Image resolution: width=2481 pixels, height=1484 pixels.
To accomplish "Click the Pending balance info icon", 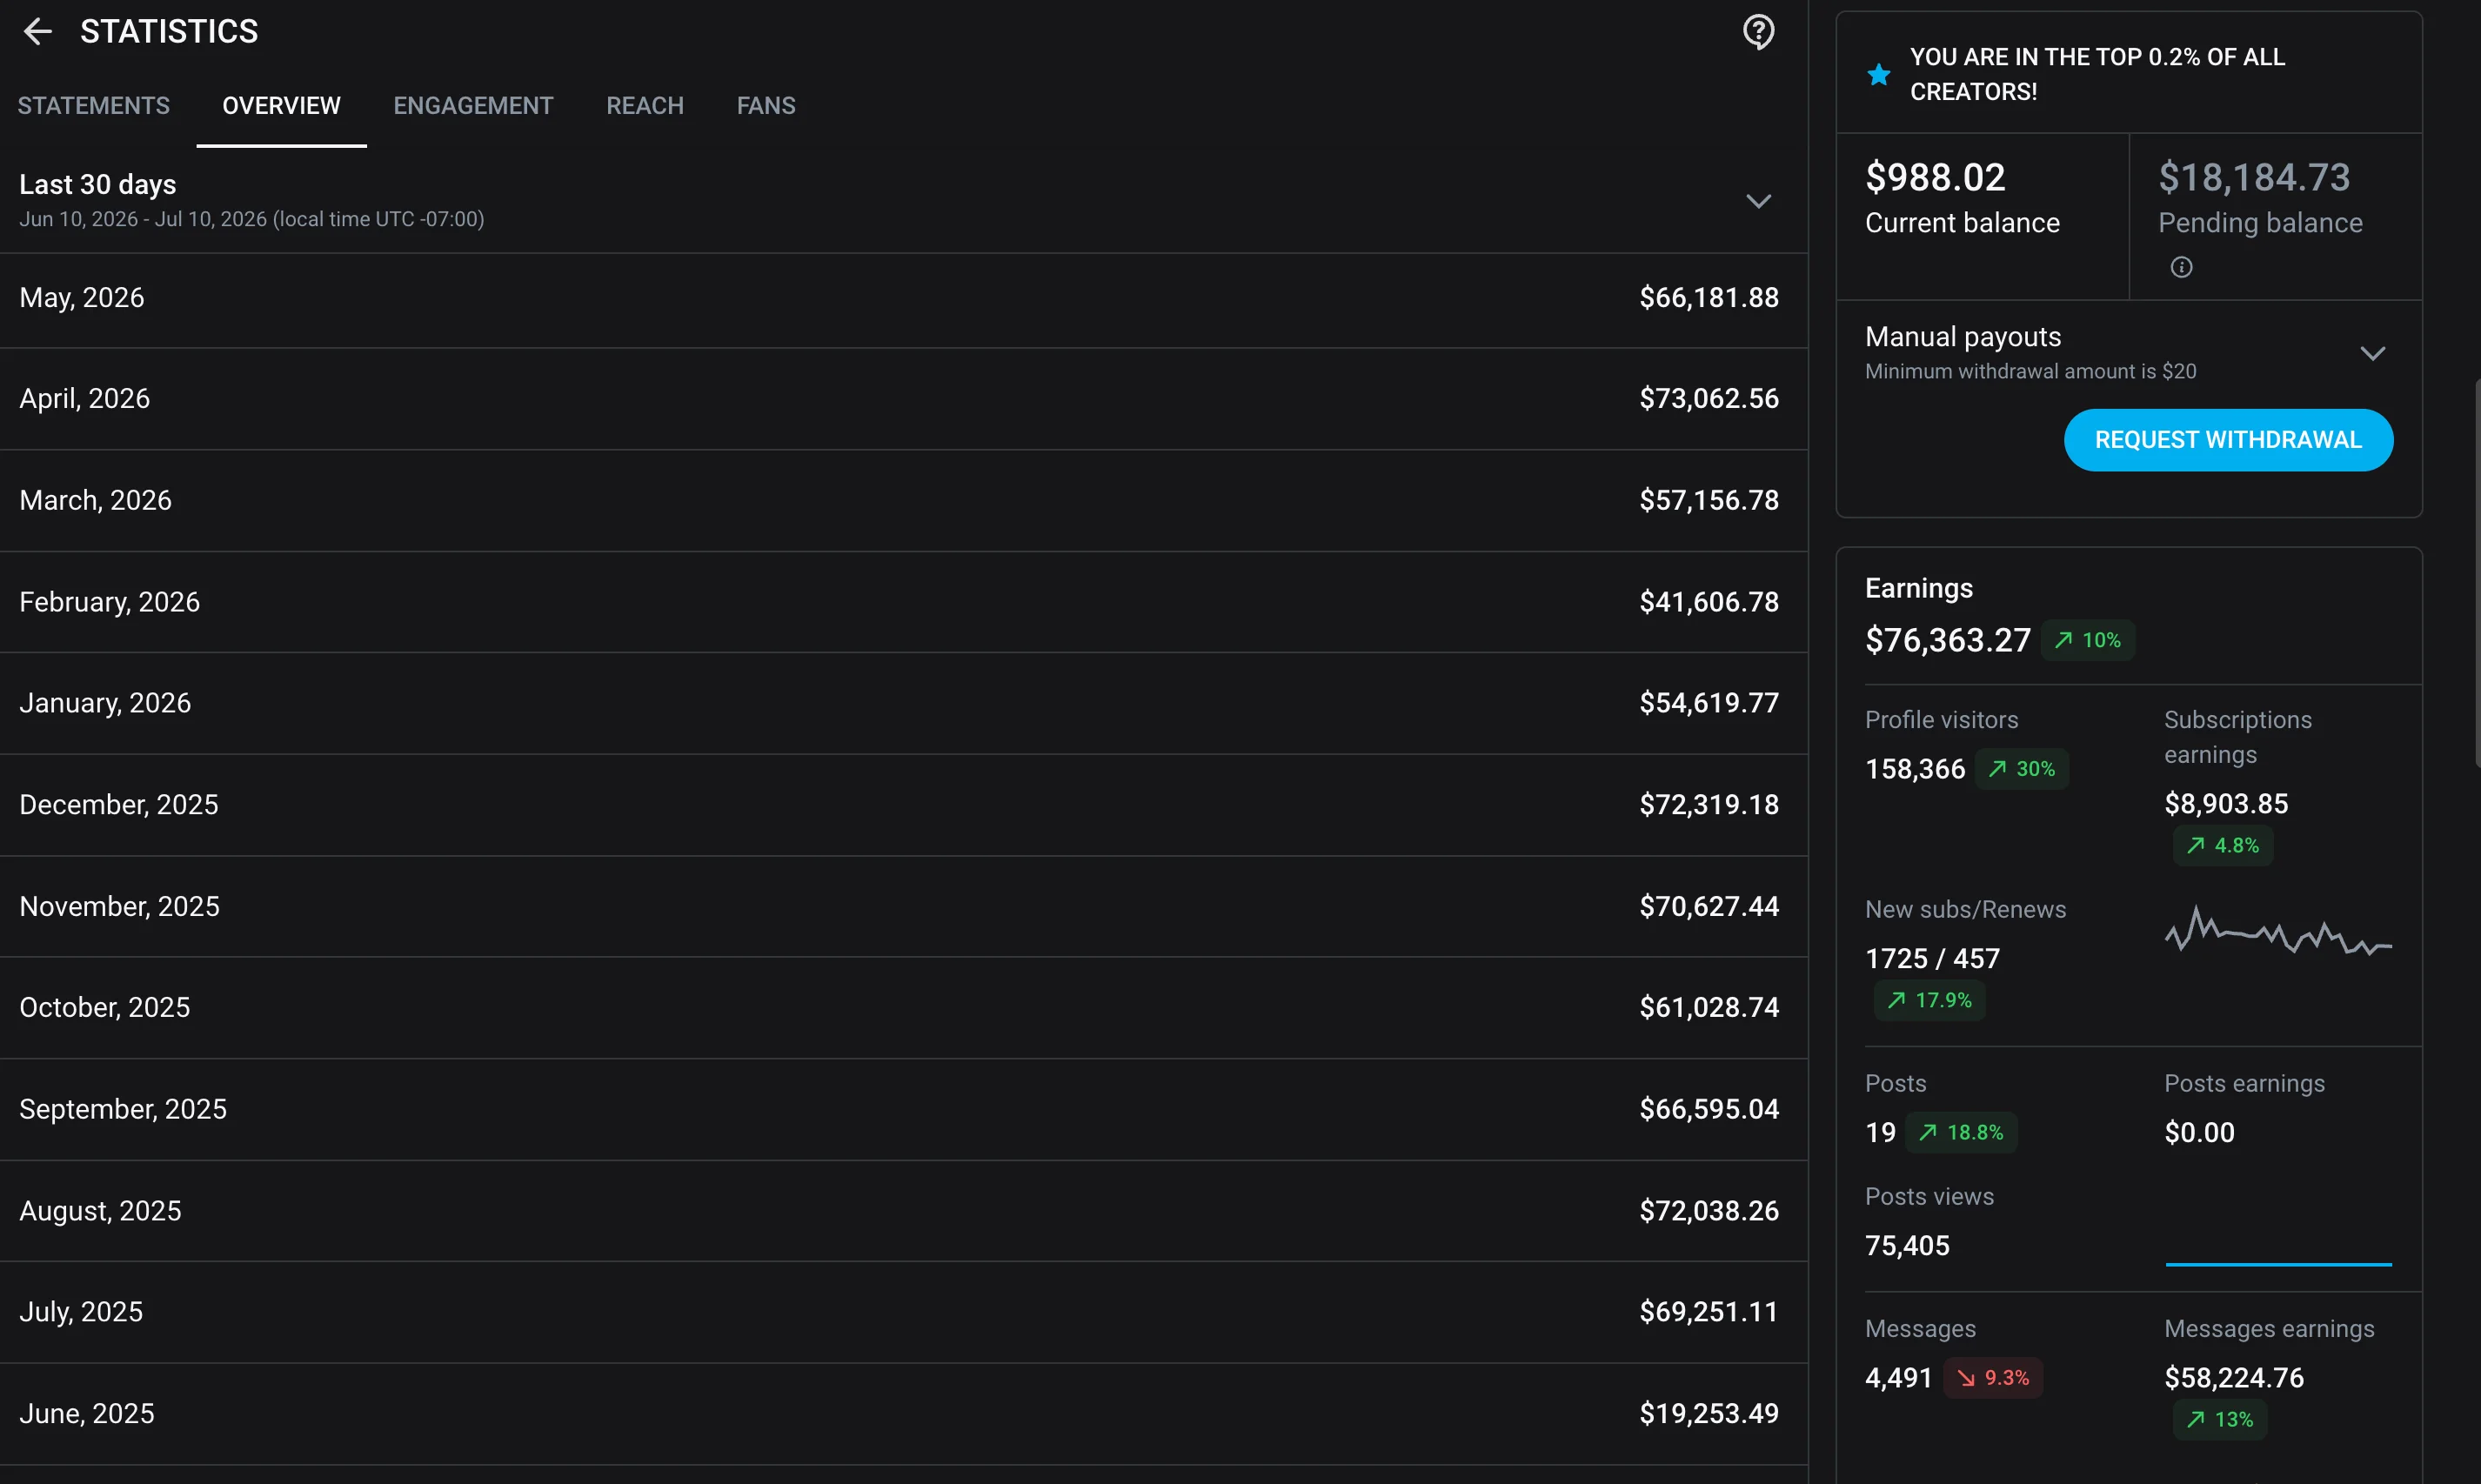I will [x=2181, y=267].
